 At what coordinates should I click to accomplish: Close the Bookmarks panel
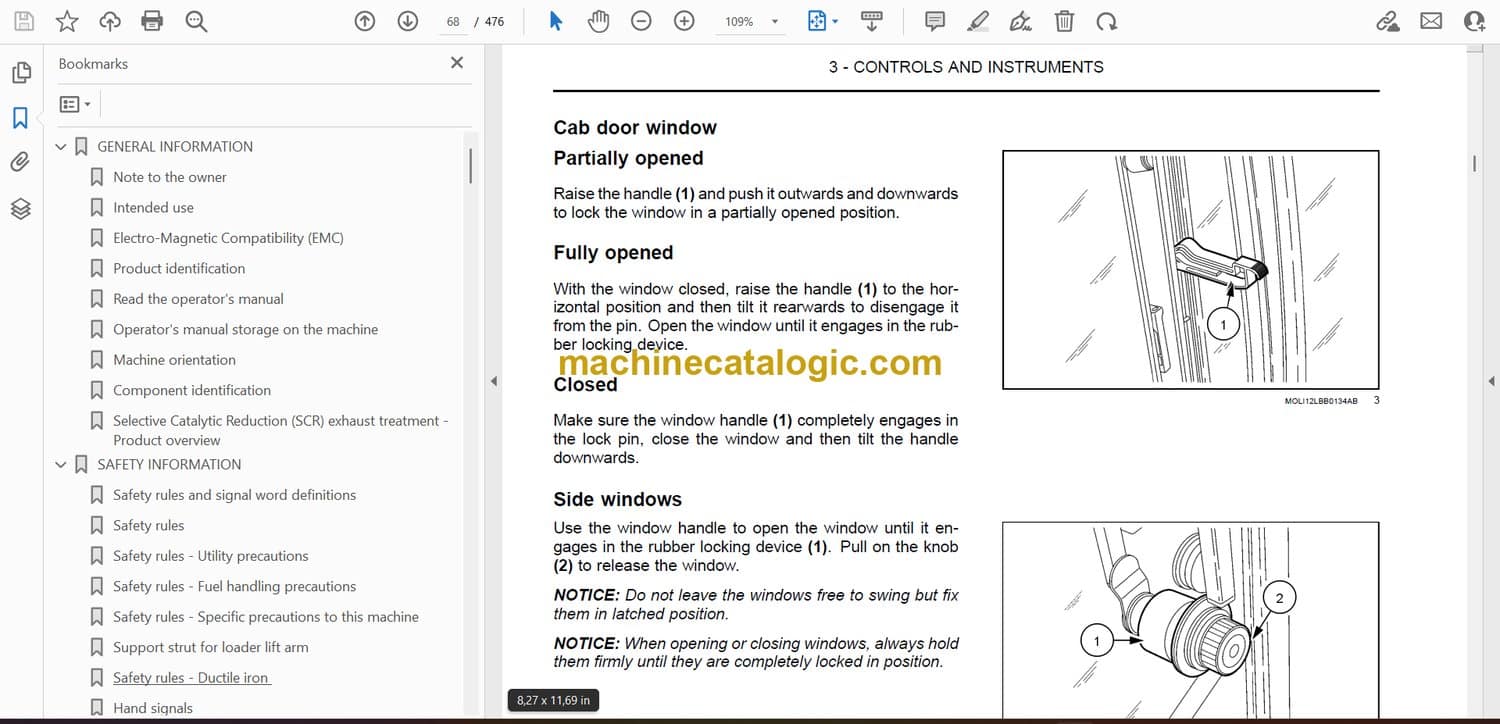pyautogui.click(x=457, y=63)
